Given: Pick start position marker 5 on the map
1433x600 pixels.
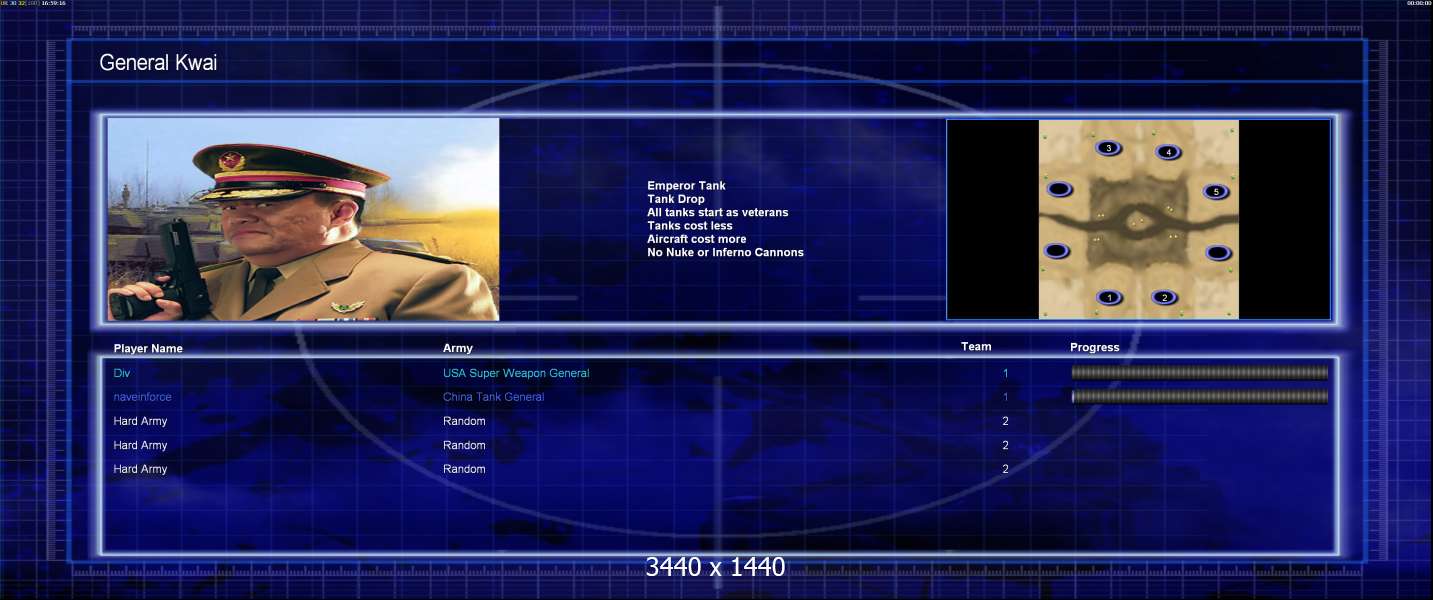Looking at the screenshot, I should (1216, 192).
